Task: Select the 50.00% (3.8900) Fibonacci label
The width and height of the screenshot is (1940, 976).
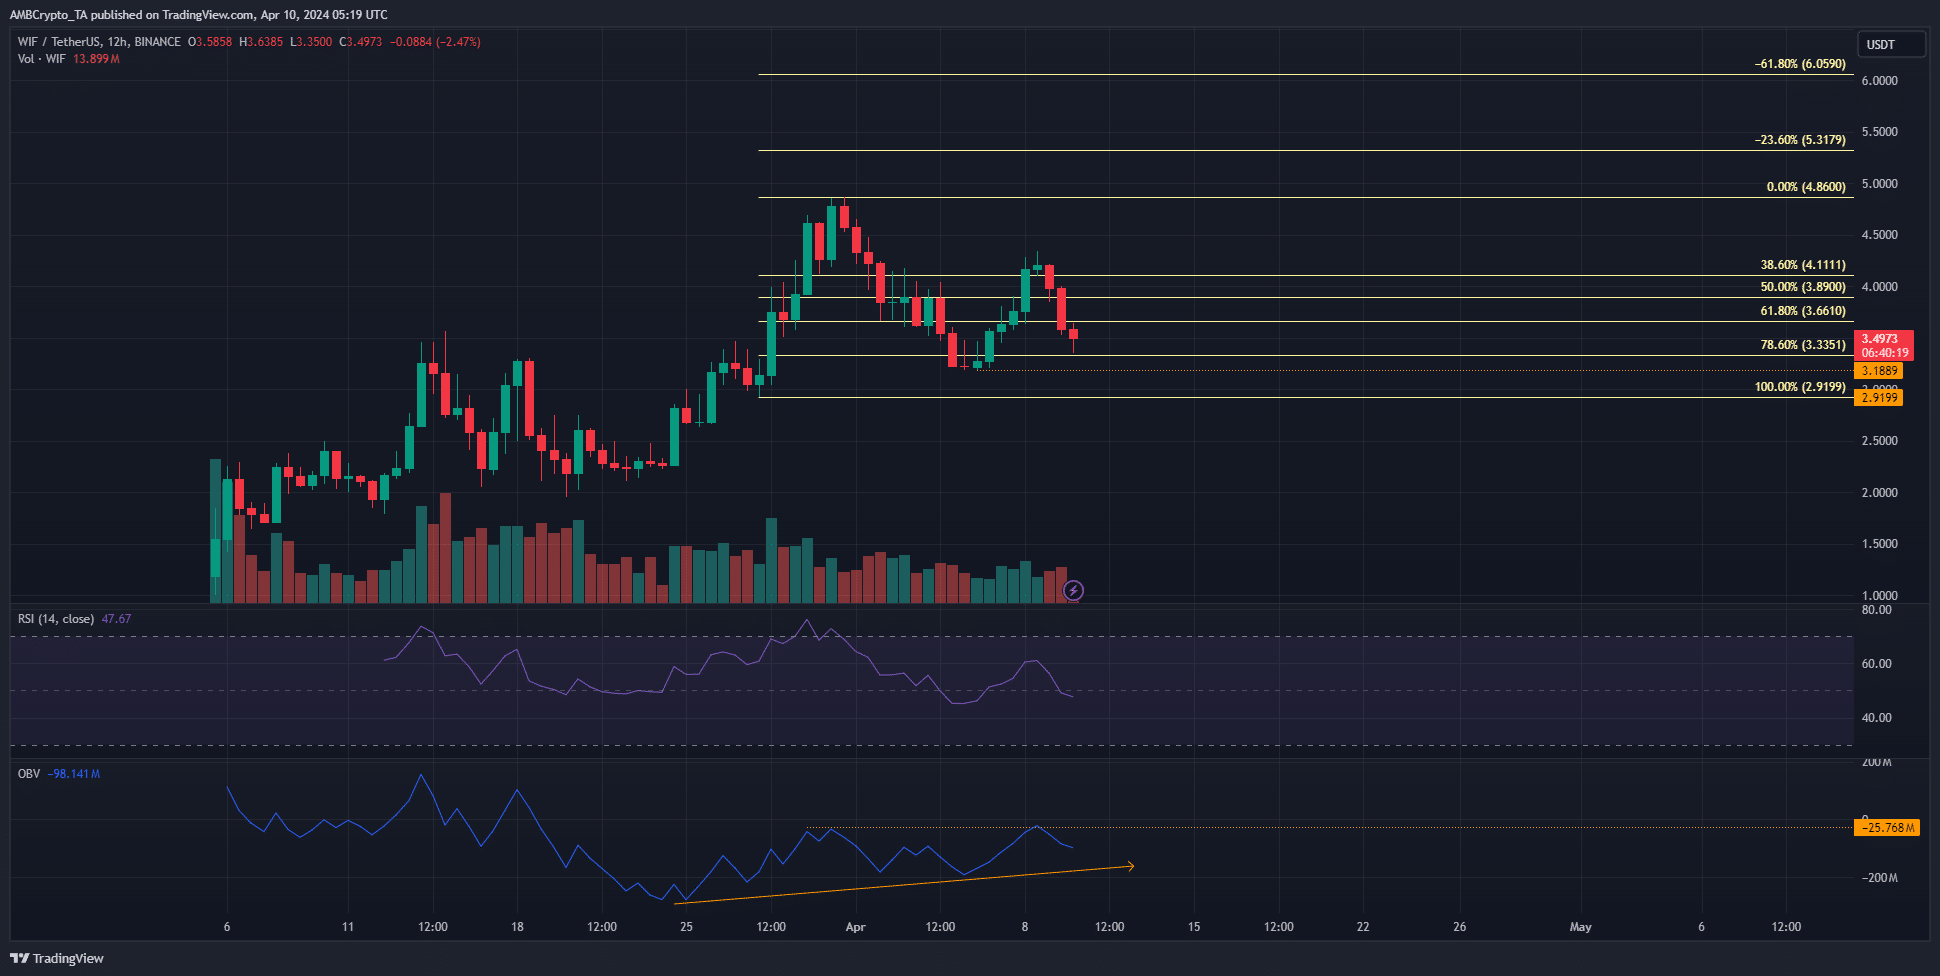Action: [x=1803, y=287]
